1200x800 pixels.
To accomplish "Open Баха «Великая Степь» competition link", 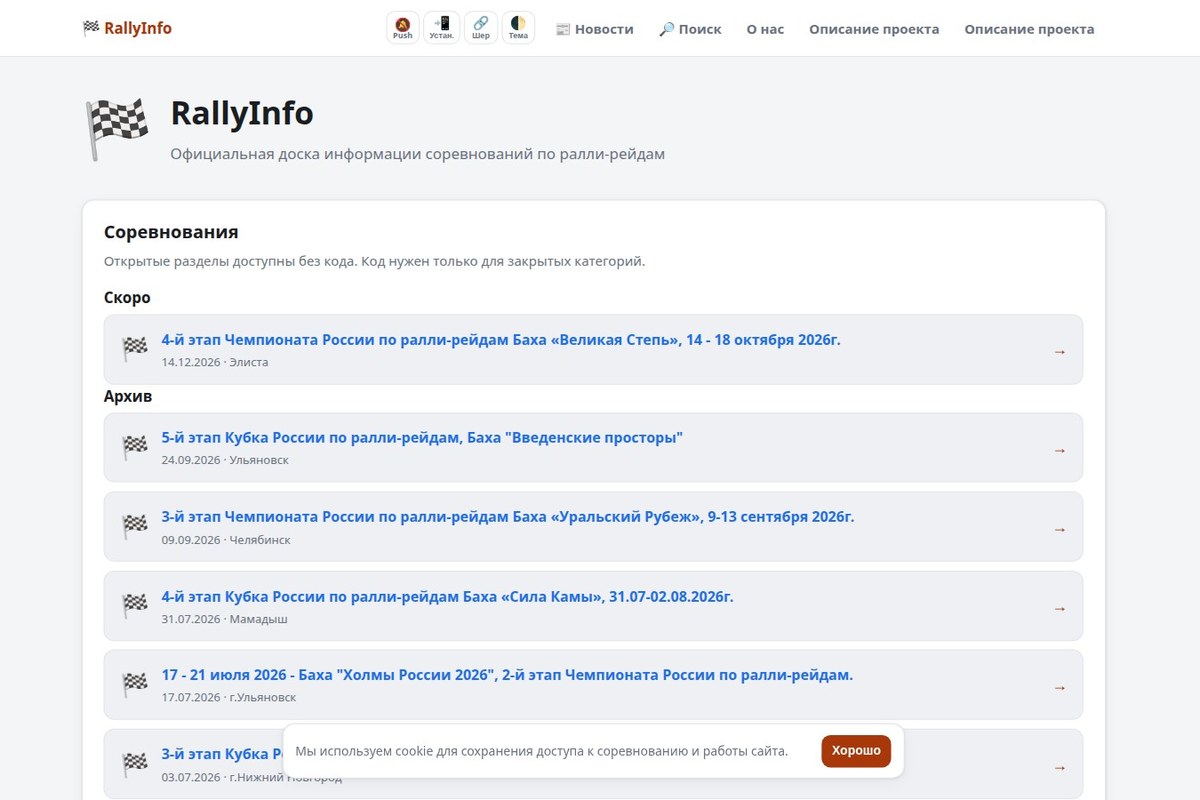I will [x=501, y=340].
